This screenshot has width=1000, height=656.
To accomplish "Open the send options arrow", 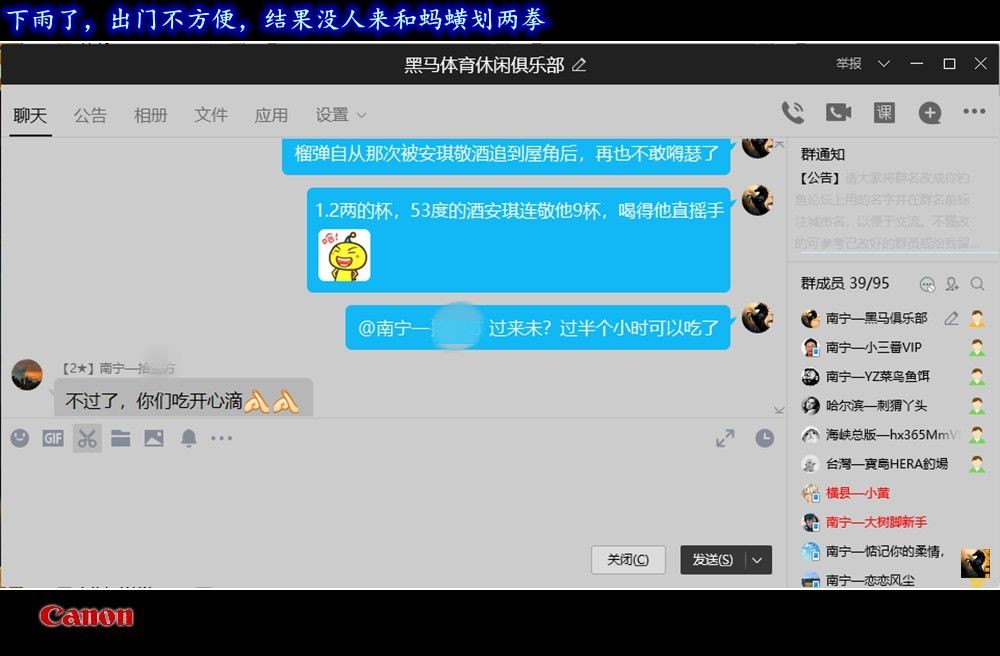I will tap(757, 560).
